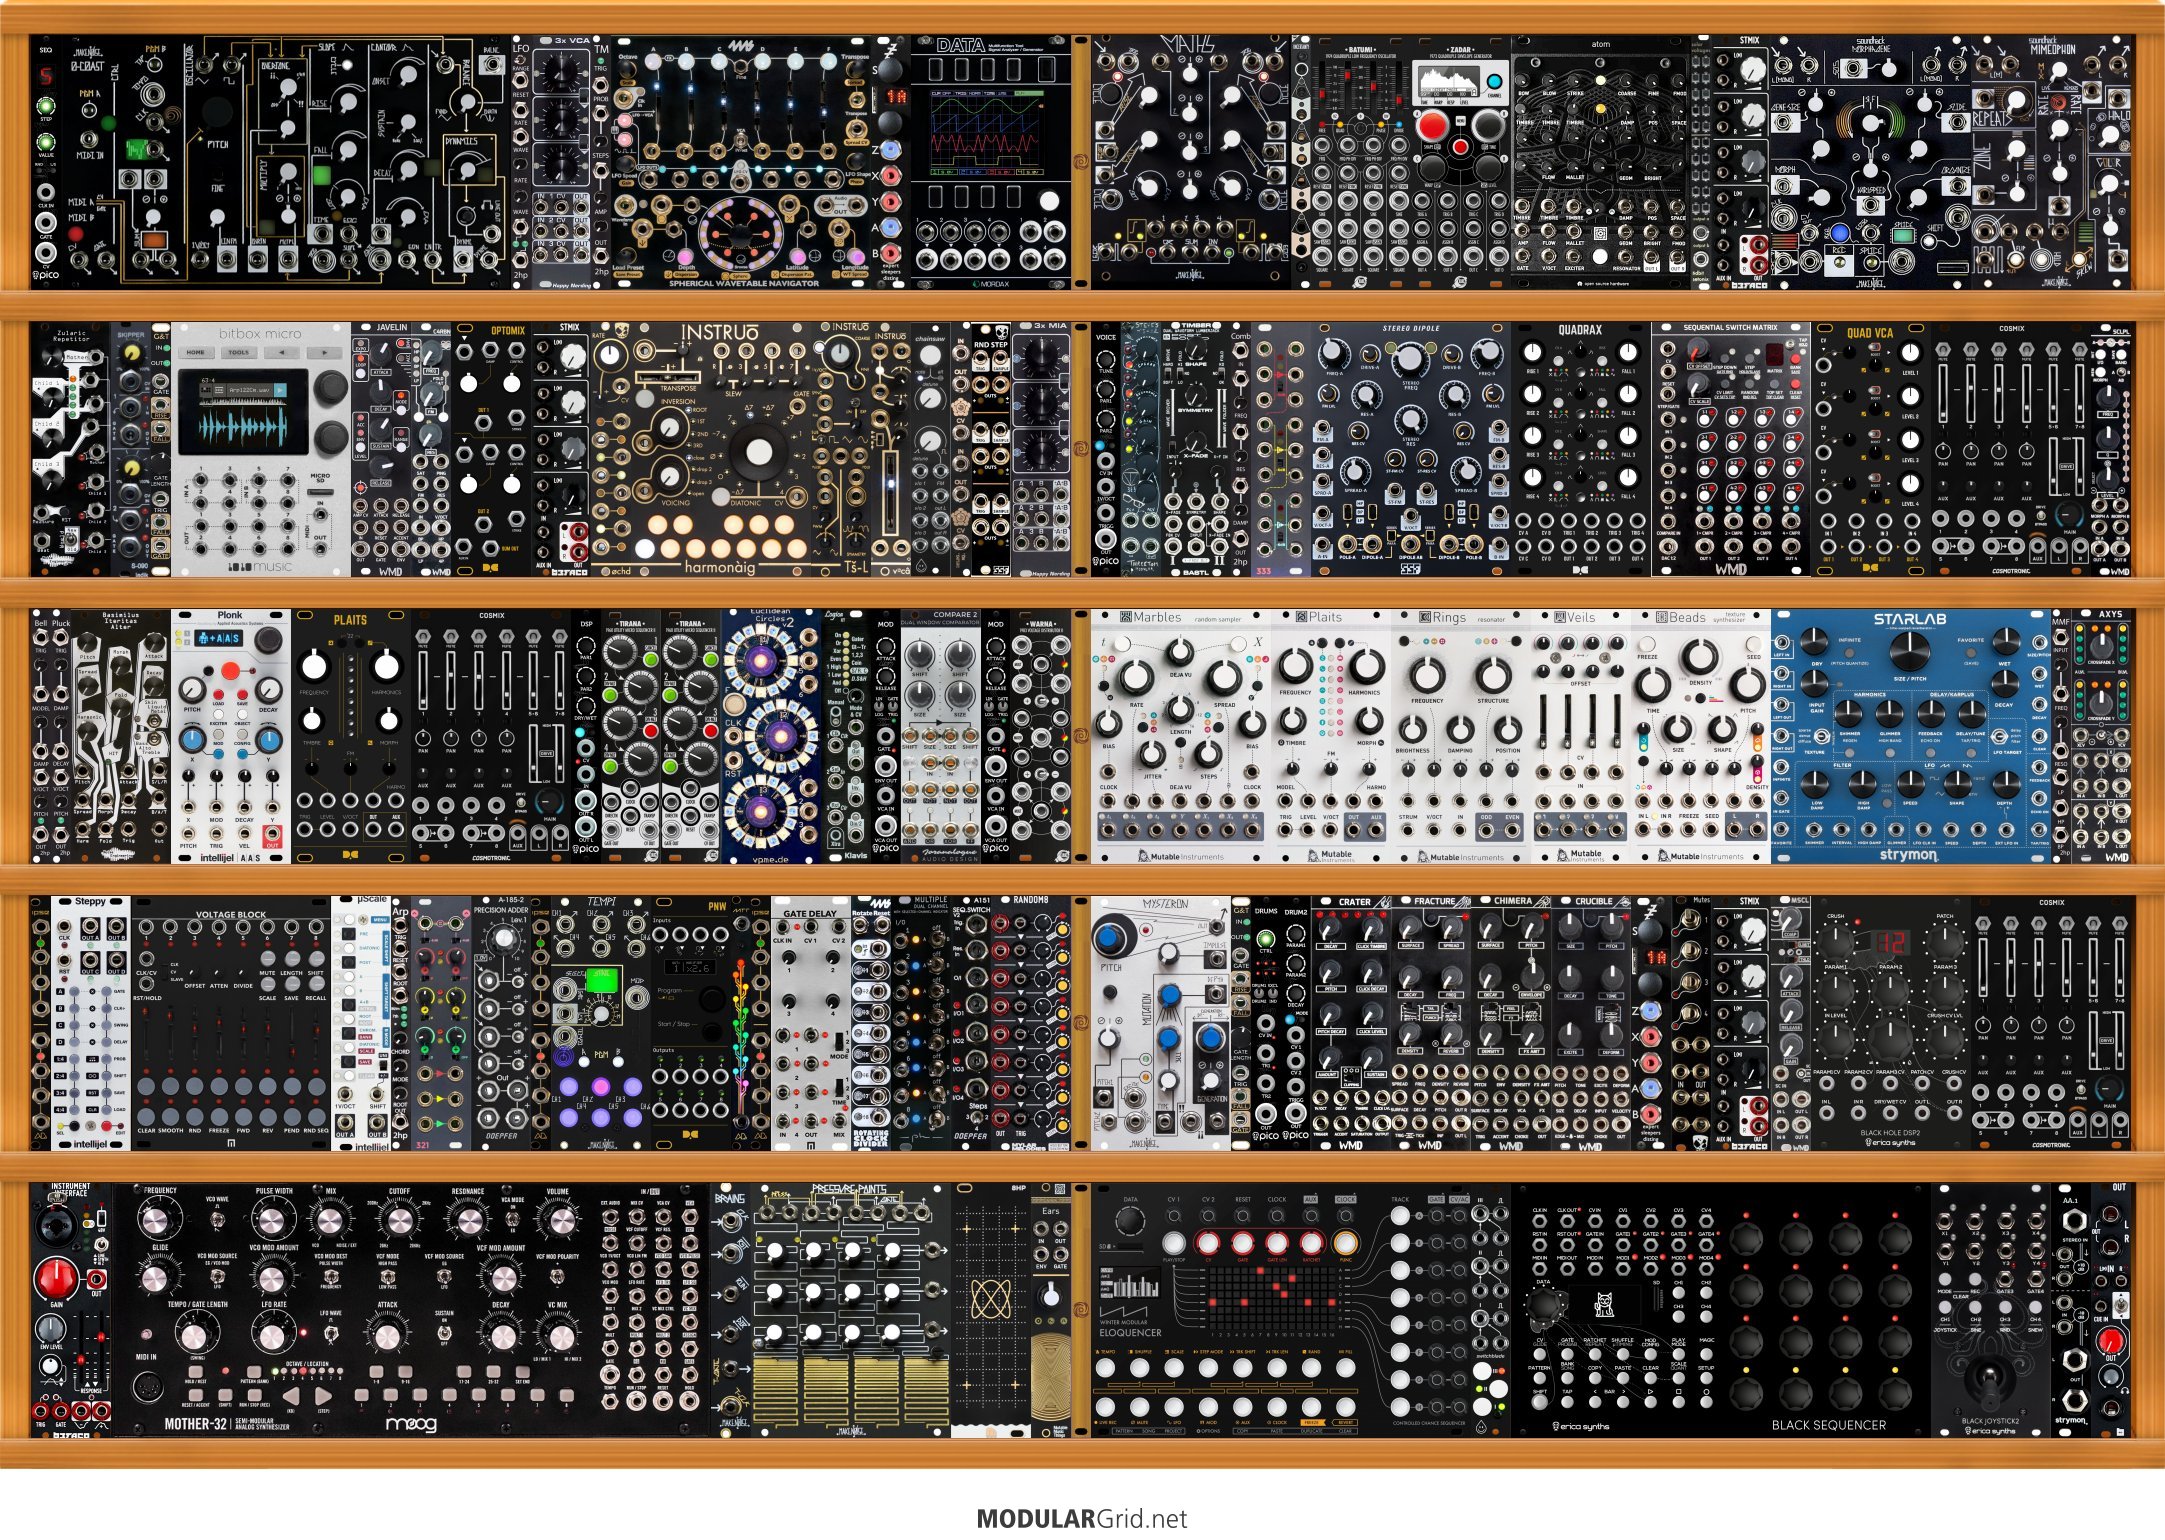Hit the PLAY/STOP button on Eloquencer
This screenshot has width=2165, height=1540.
(x=1174, y=1243)
